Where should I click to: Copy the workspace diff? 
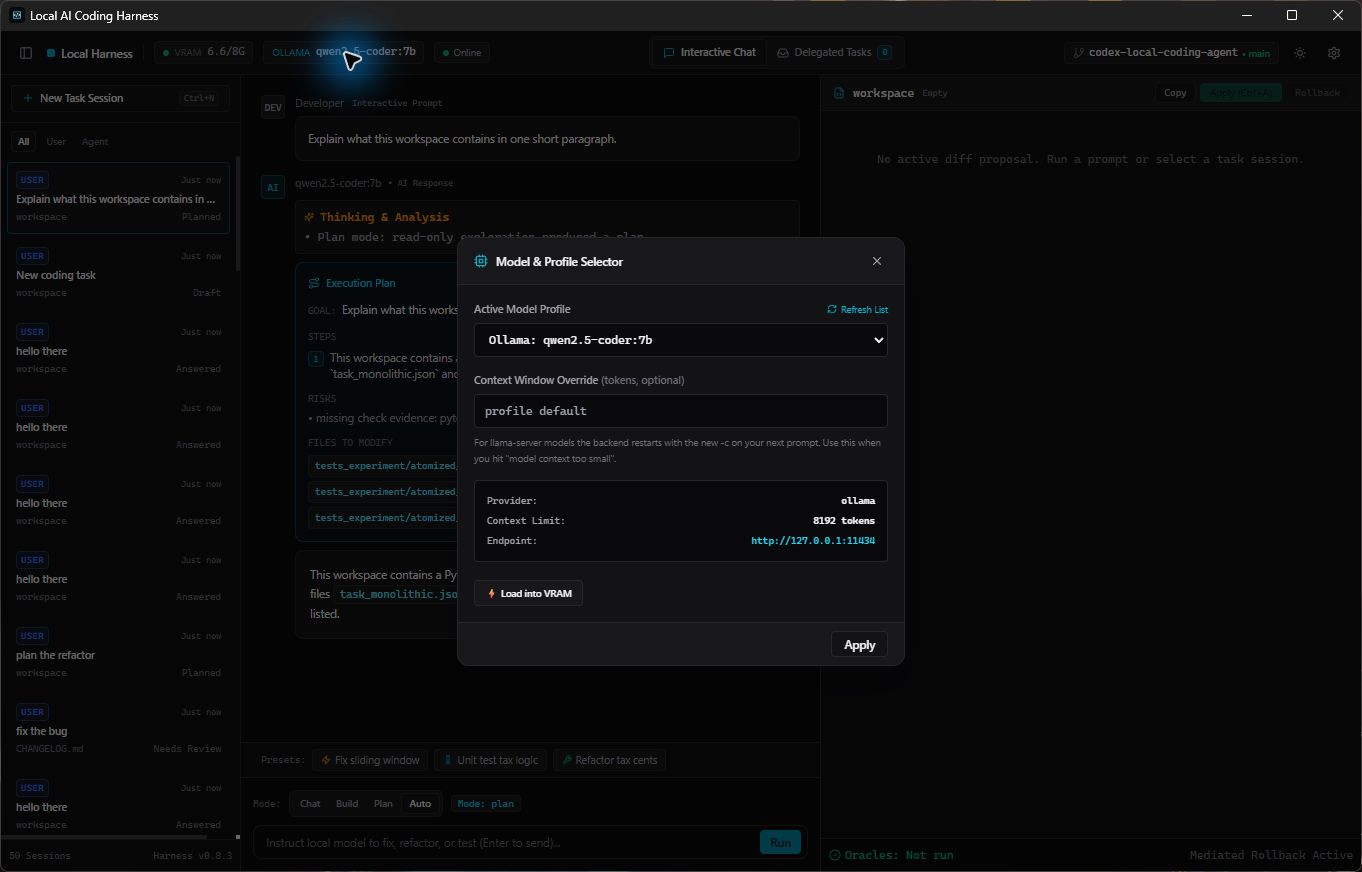click(1175, 93)
